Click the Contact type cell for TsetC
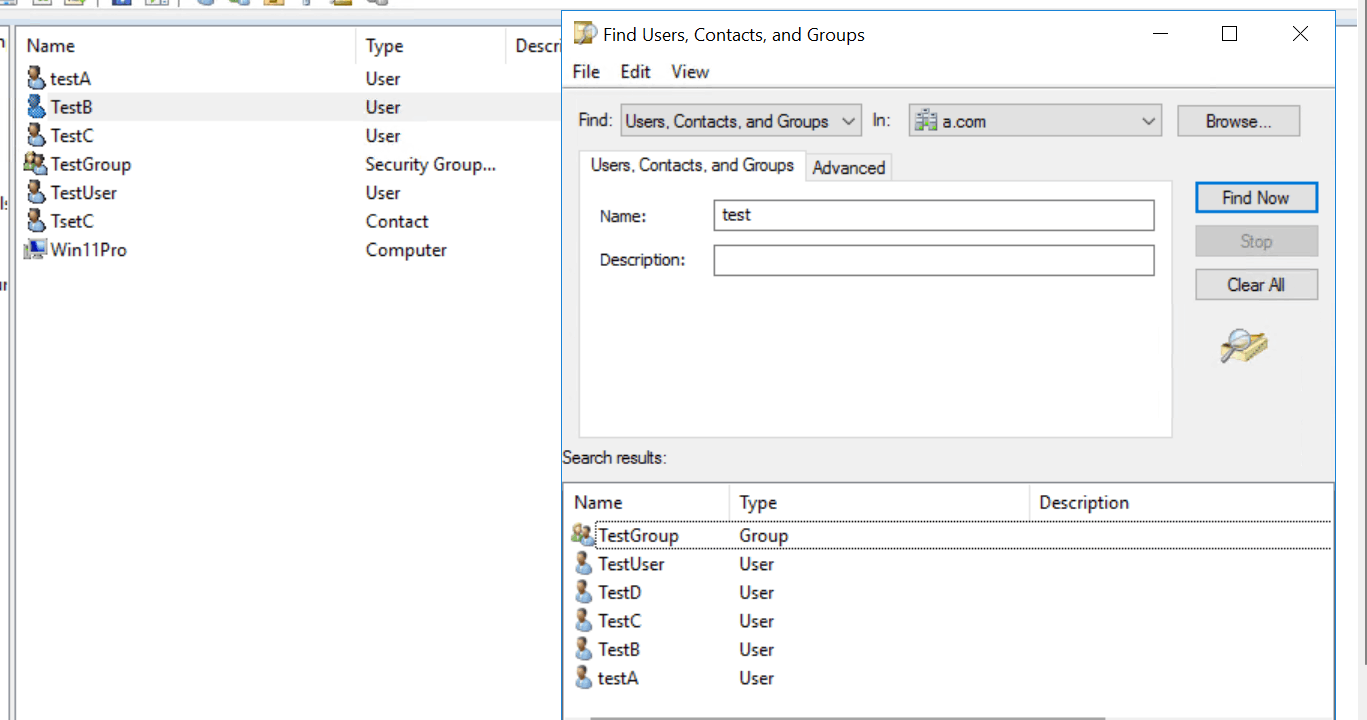This screenshot has width=1367, height=720. pos(397,221)
